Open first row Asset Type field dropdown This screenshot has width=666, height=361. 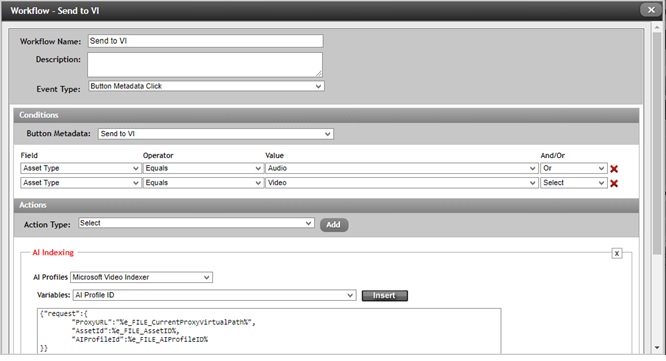coord(81,169)
